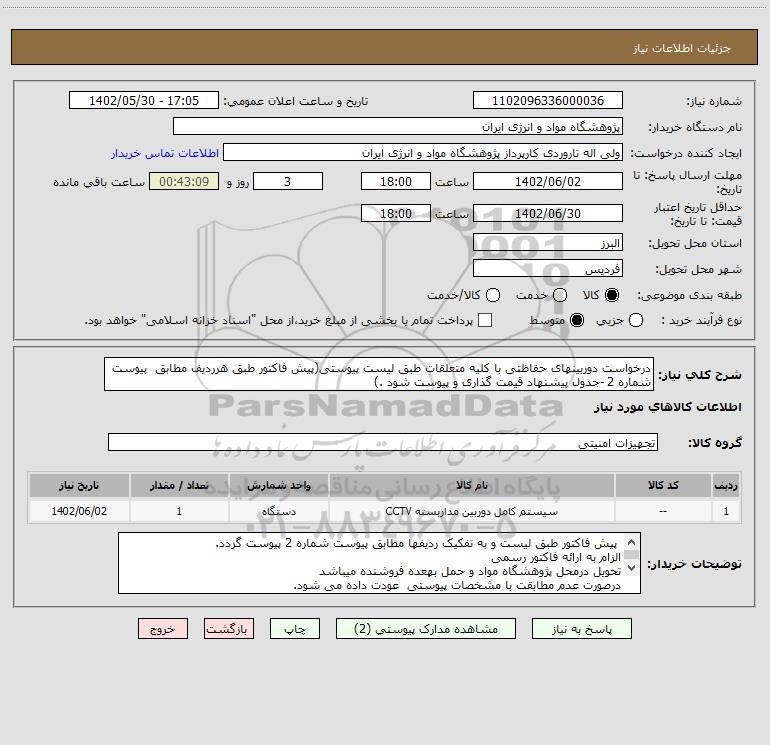Click the اطلاعات کالاهای مورد نیاز heading
The image size is (770, 745).
(x=667, y=407)
